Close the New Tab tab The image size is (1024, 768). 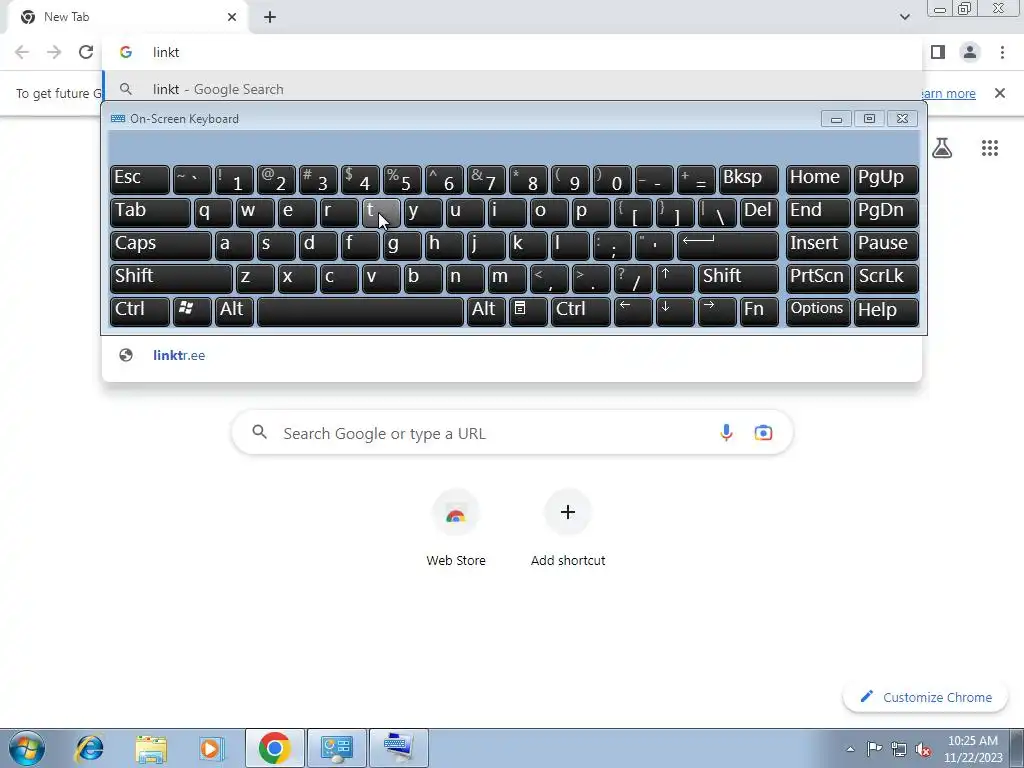[232, 17]
